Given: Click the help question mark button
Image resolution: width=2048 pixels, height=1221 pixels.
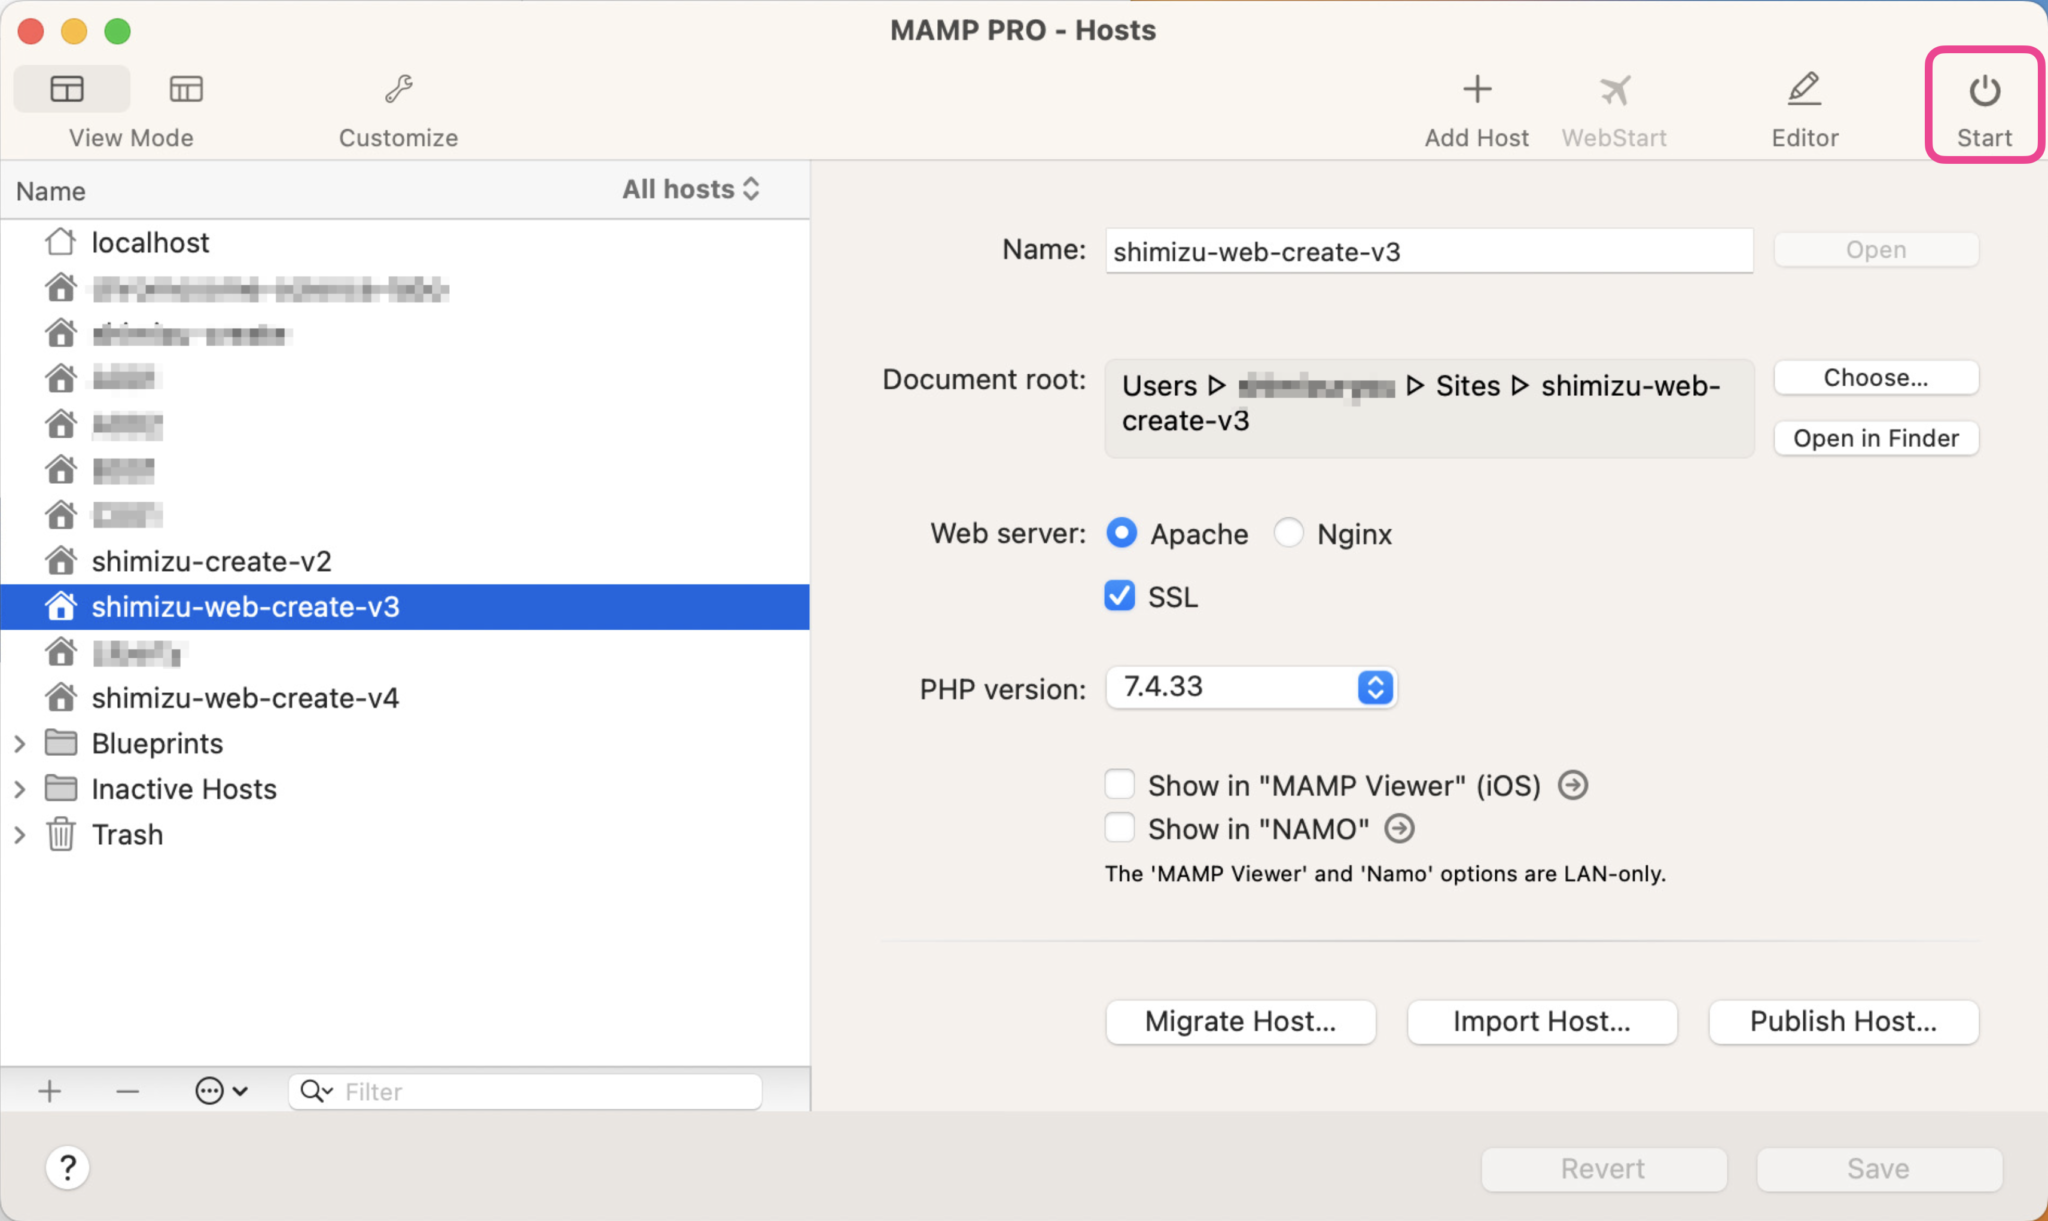Looking at the screenshot, I should coord(67,1167).
